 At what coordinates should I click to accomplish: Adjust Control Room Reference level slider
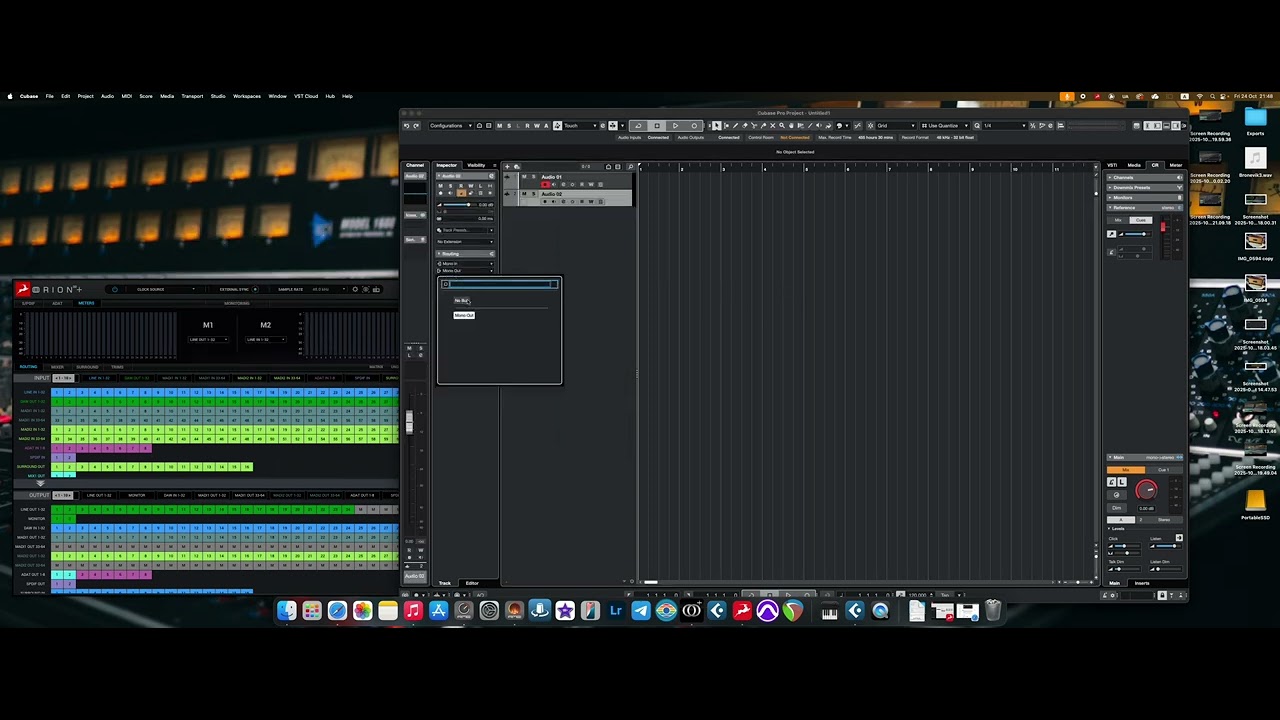point(1134,234)
